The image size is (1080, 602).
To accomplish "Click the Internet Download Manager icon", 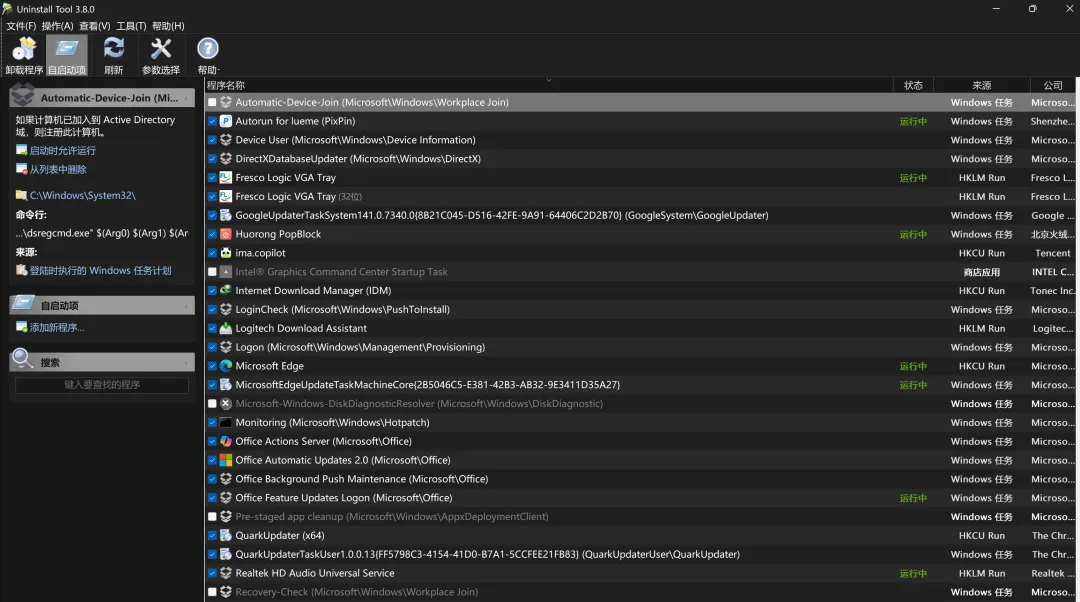I will (x=225, y=291).
